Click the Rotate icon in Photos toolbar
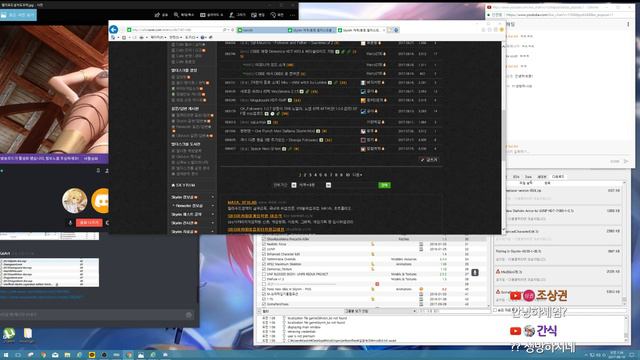This screenshot has height=360, width=640. tap(273, 15)
